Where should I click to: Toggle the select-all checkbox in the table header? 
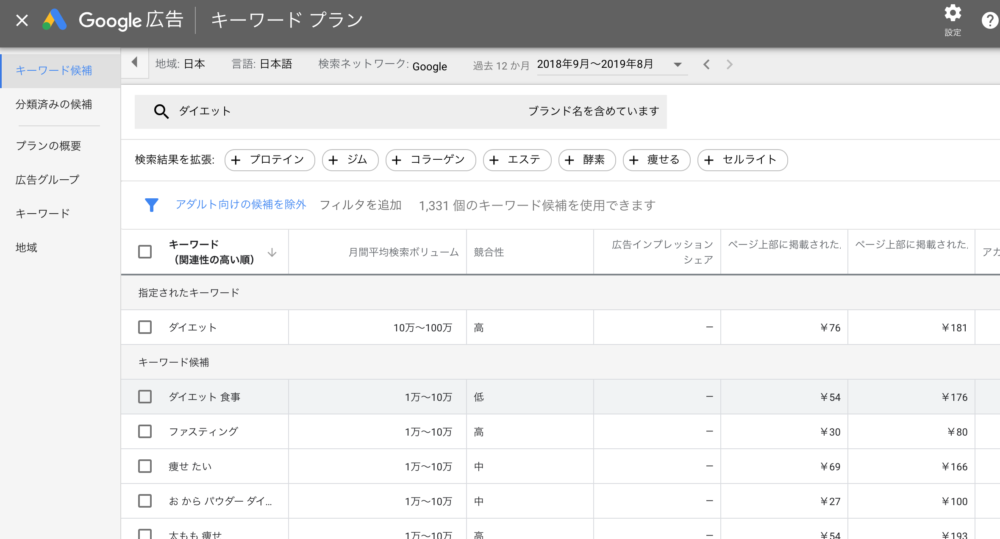point(145,252)
